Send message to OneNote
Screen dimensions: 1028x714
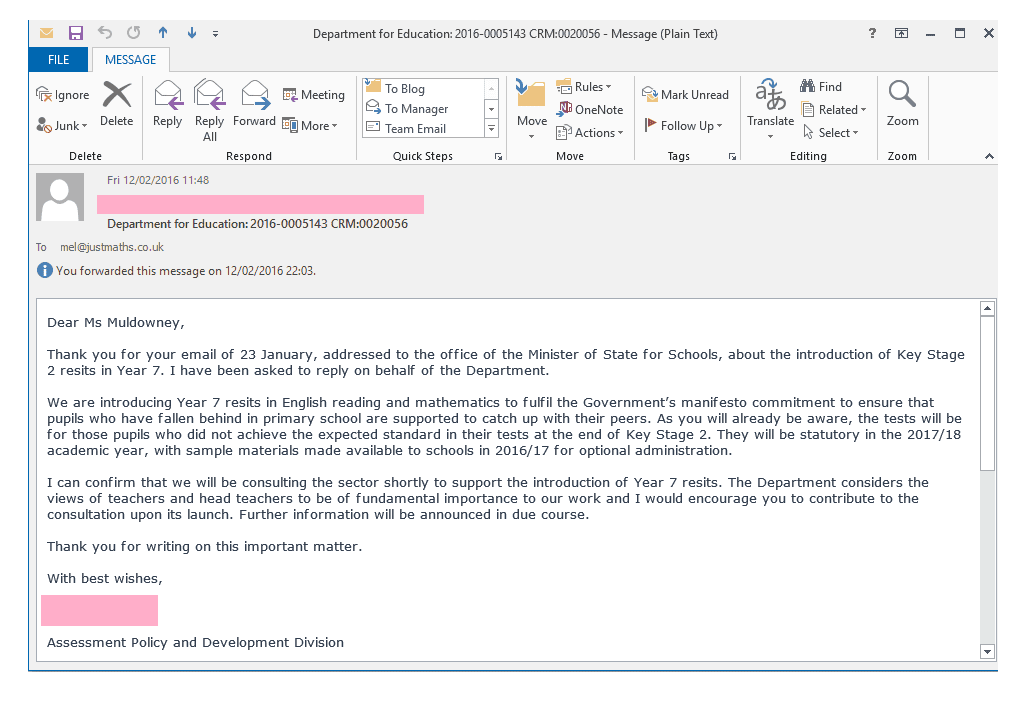pyautogui.click(x=590, y=109)
